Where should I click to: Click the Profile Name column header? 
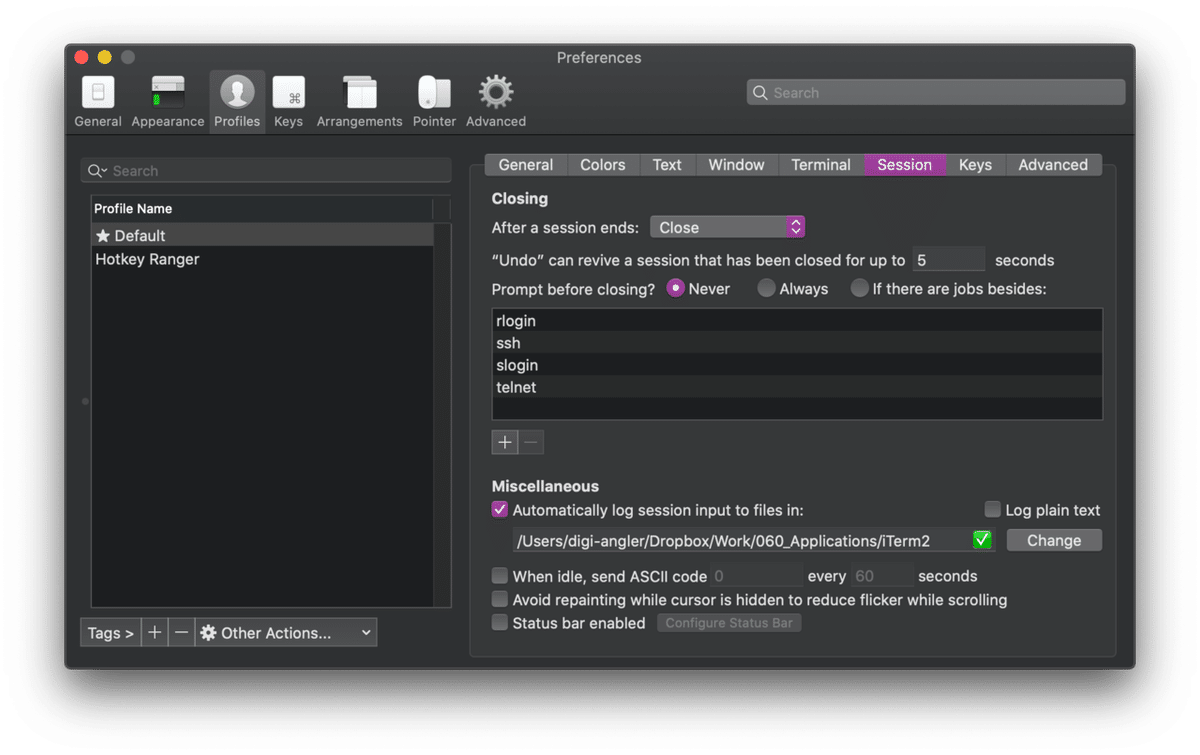click(x=263, y=209)
